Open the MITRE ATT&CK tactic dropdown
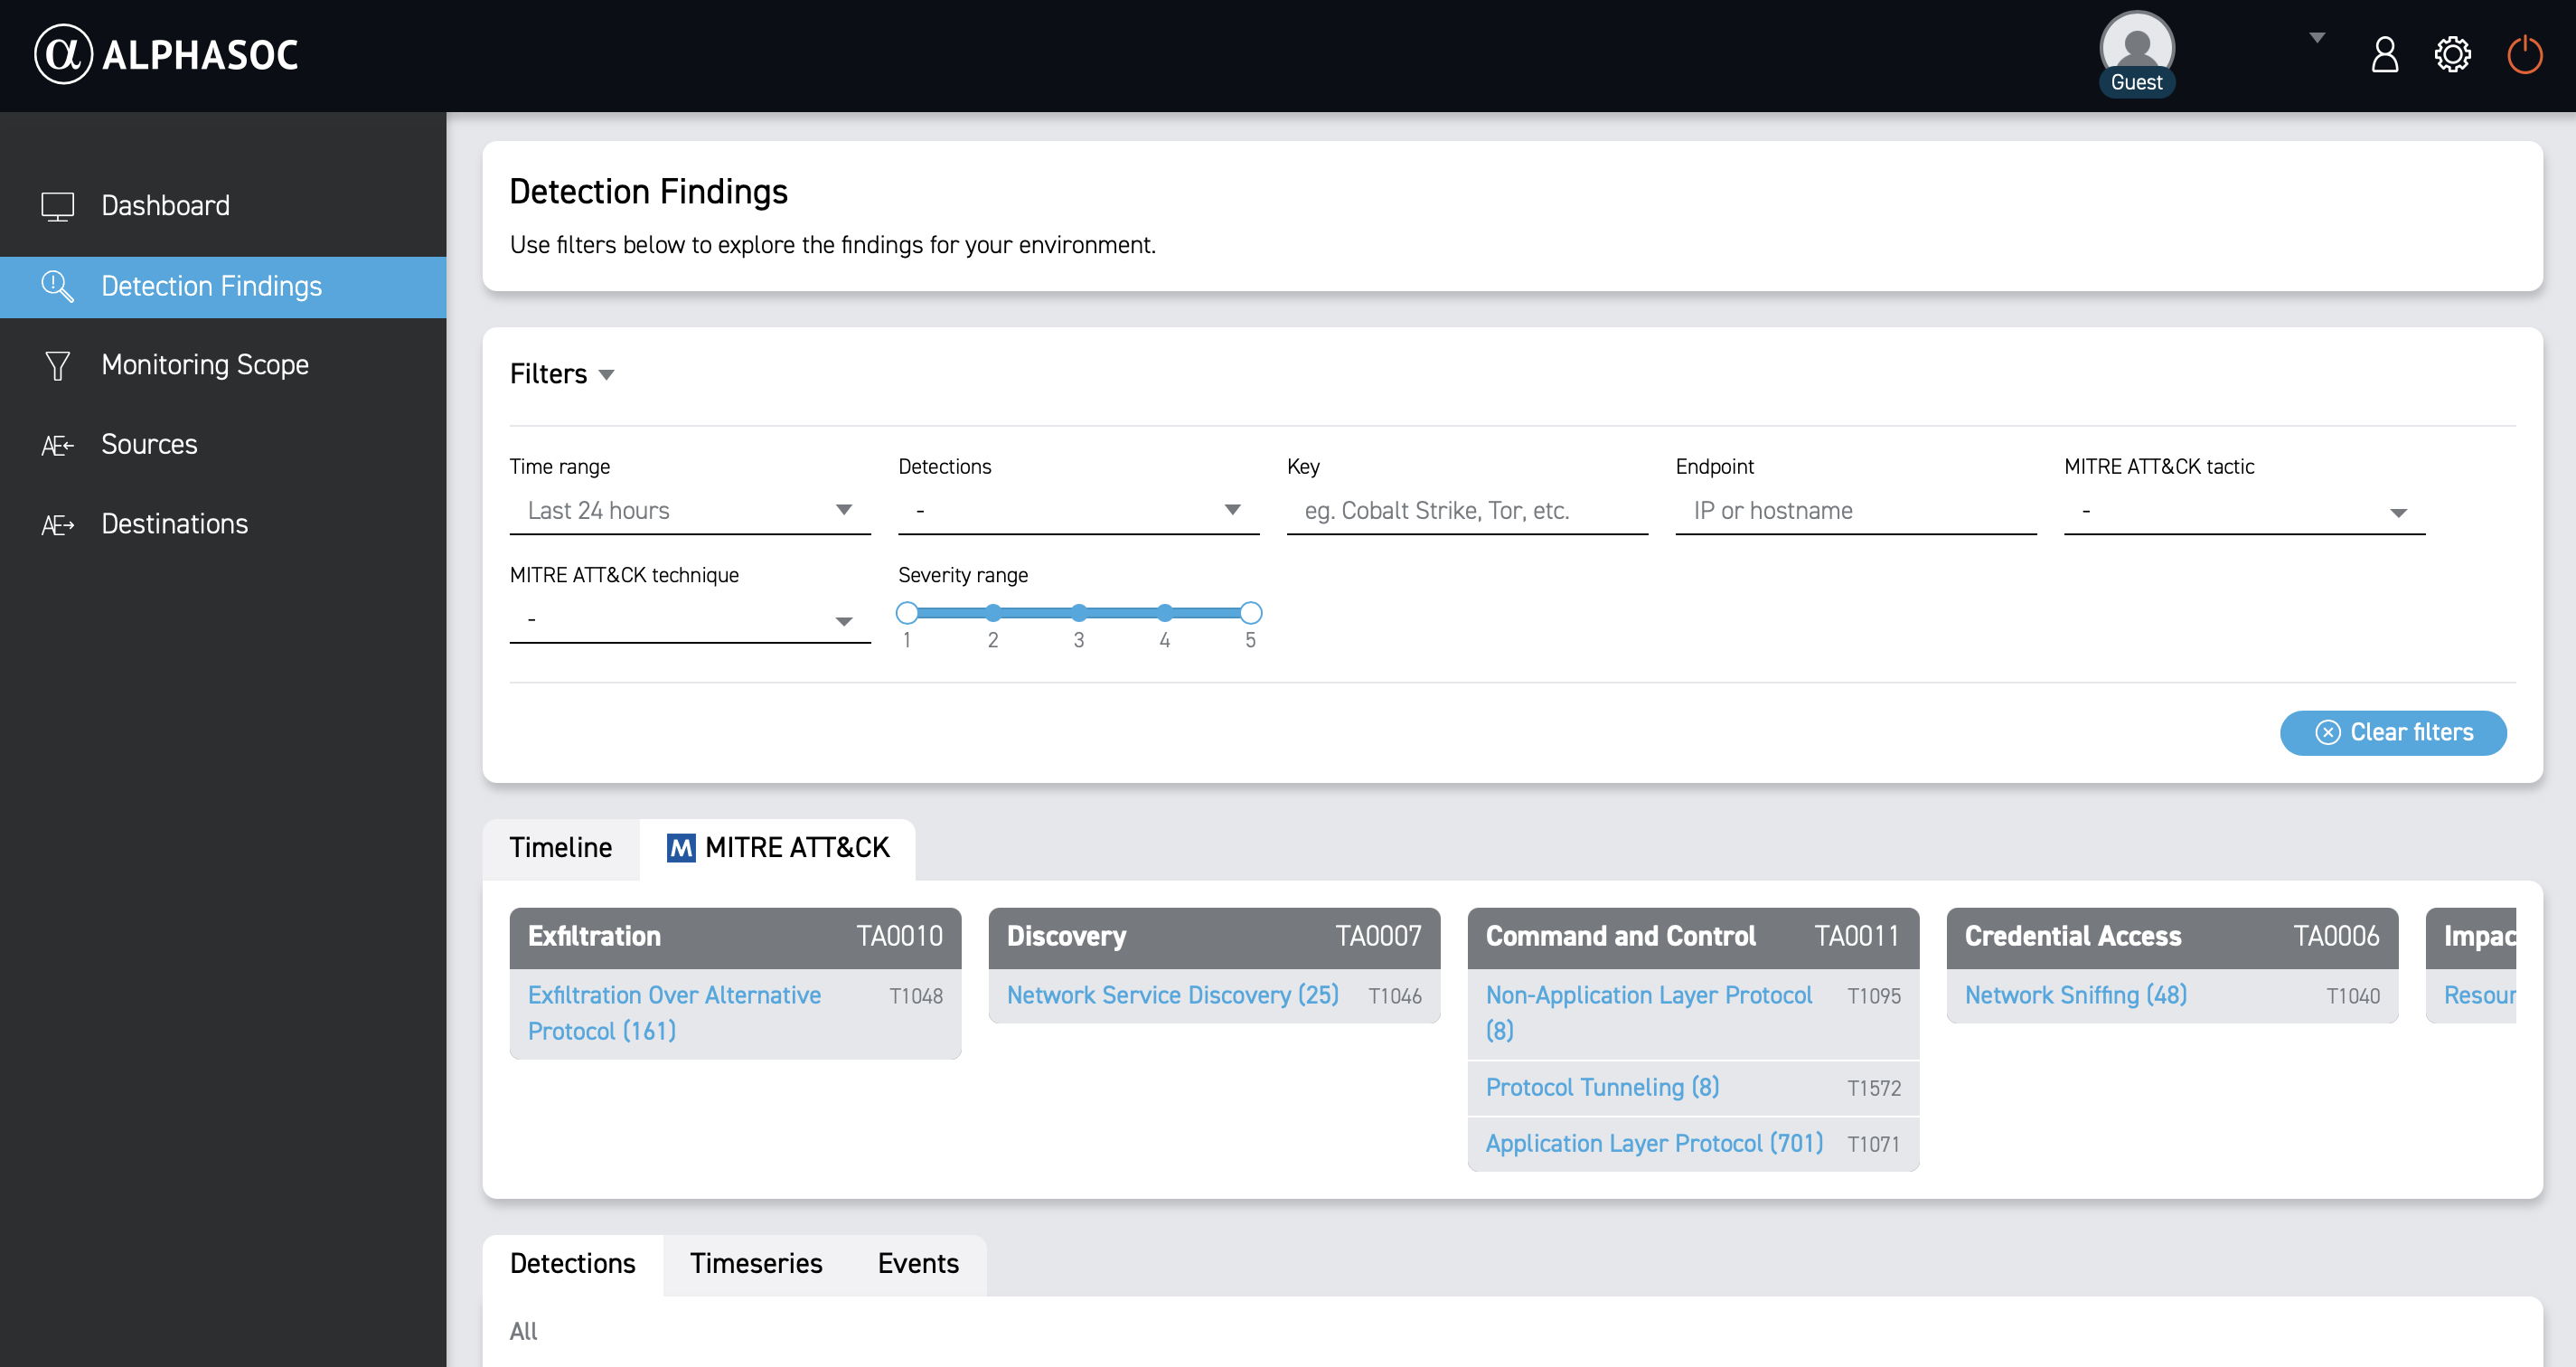Image resolution: width=2576 pixels, height=1367 pixels. (2243, 511)
